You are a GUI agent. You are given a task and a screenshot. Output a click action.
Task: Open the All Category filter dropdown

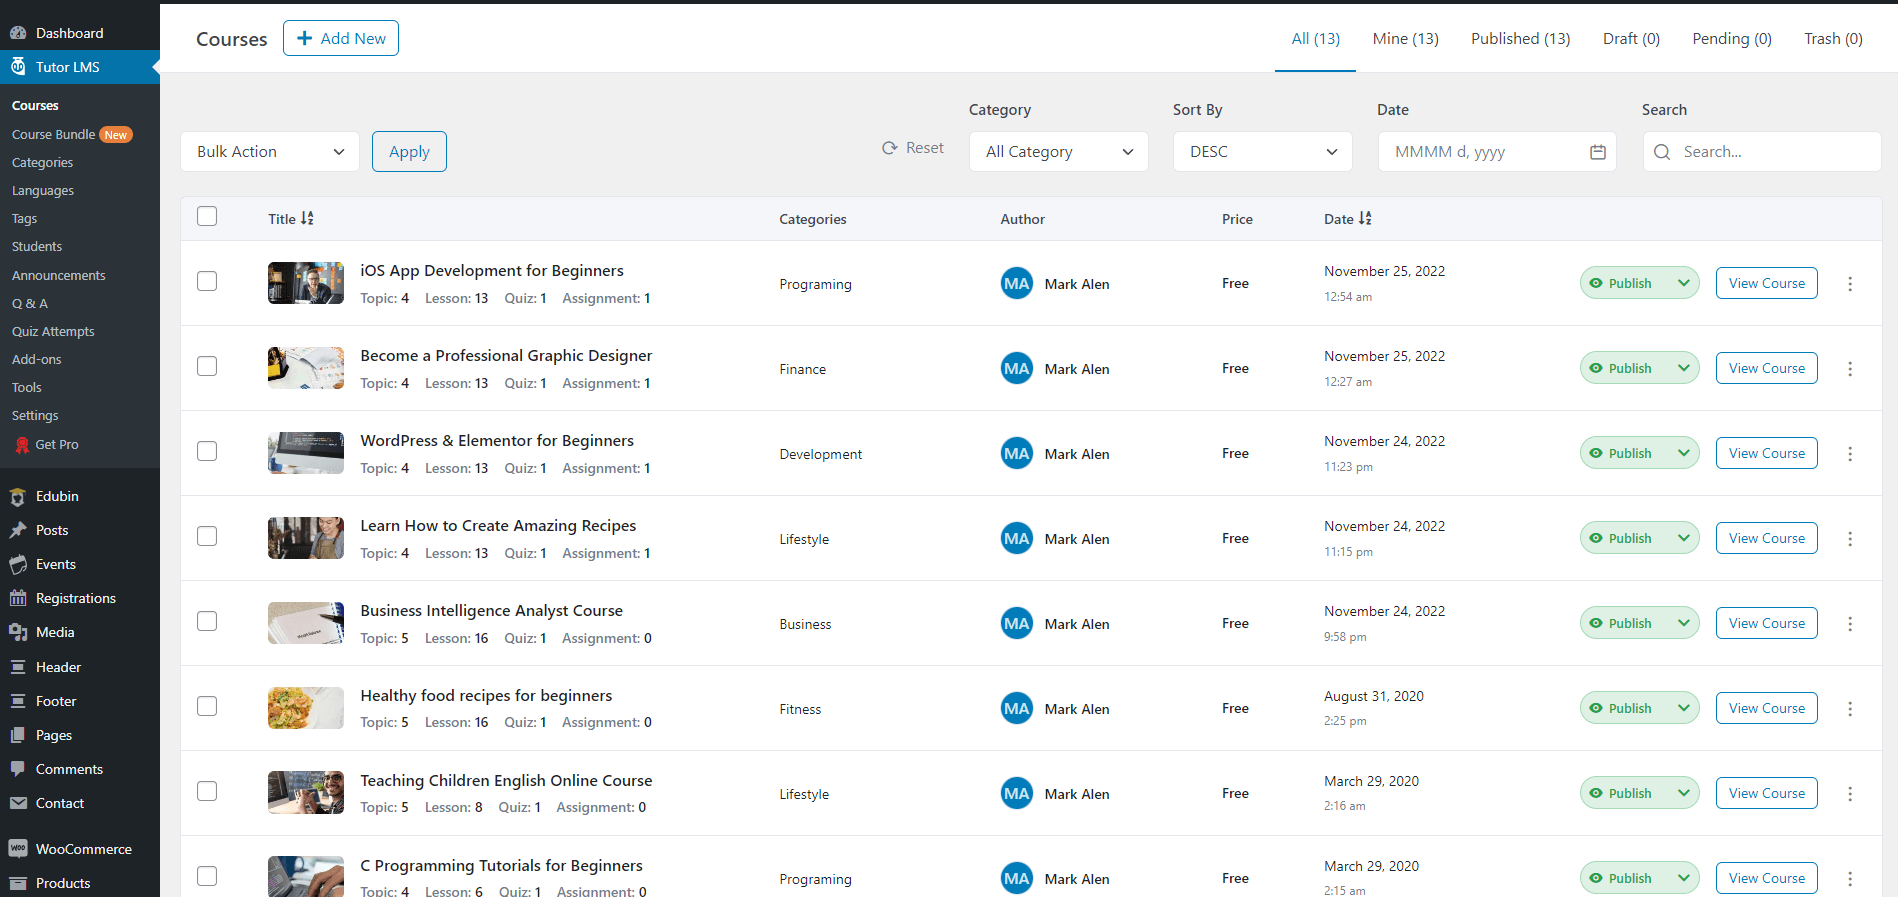1058,152
